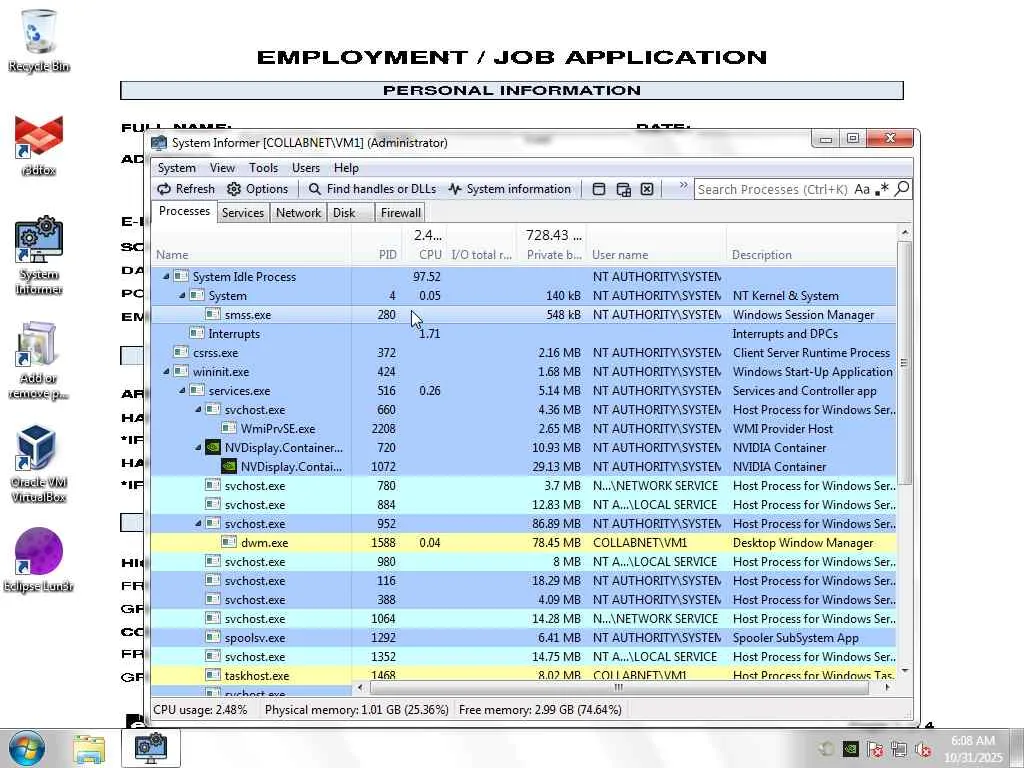The height and width of the screenshot is (768, 1024).
Task: Sort by the Private bytes column
Action: coord(551,245)
